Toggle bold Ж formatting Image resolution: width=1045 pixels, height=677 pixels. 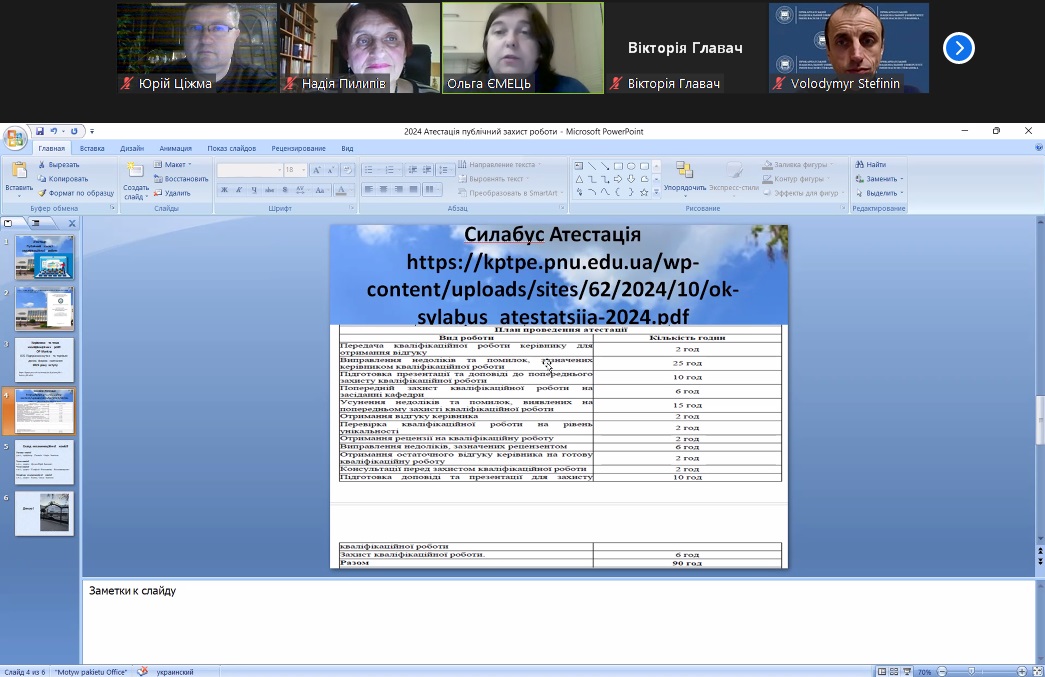pyautogui.click(x=225, y=191)
